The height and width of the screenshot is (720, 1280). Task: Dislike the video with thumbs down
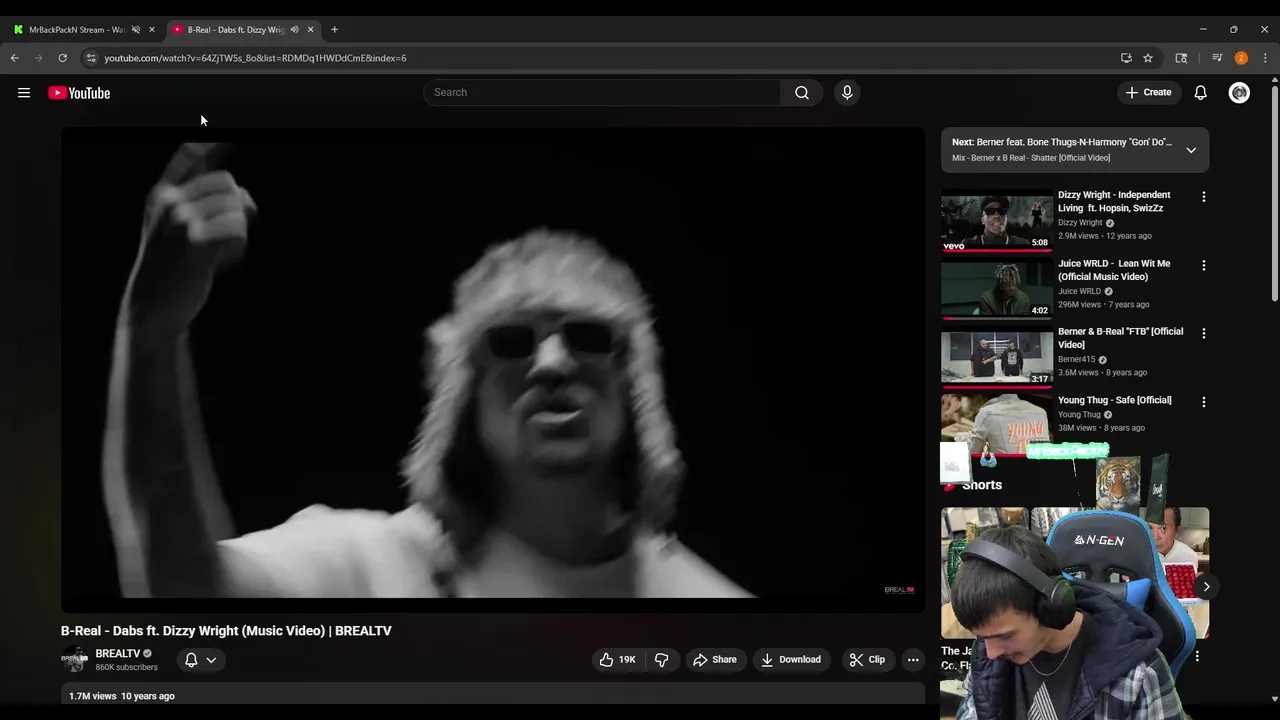click(x=662, y=660)
